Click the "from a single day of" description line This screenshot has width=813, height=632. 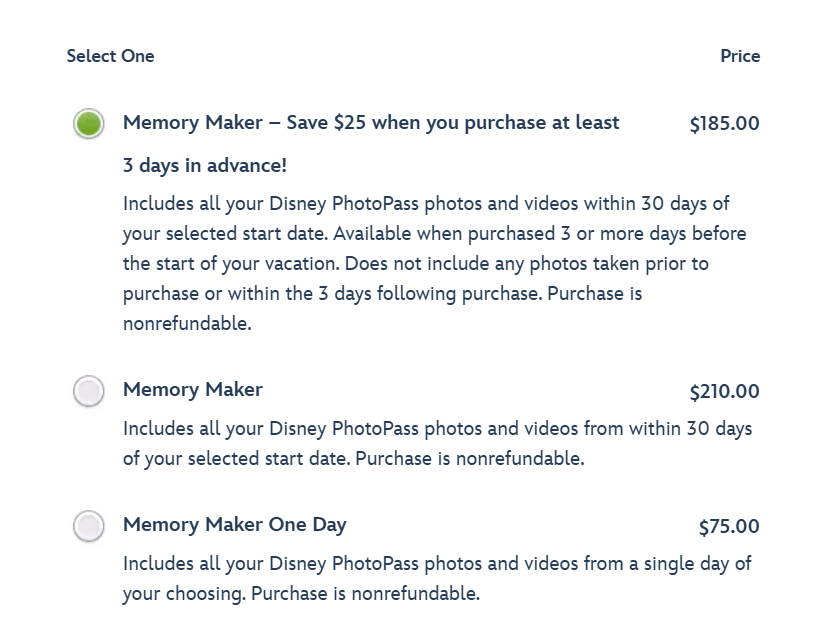(437, 564)
